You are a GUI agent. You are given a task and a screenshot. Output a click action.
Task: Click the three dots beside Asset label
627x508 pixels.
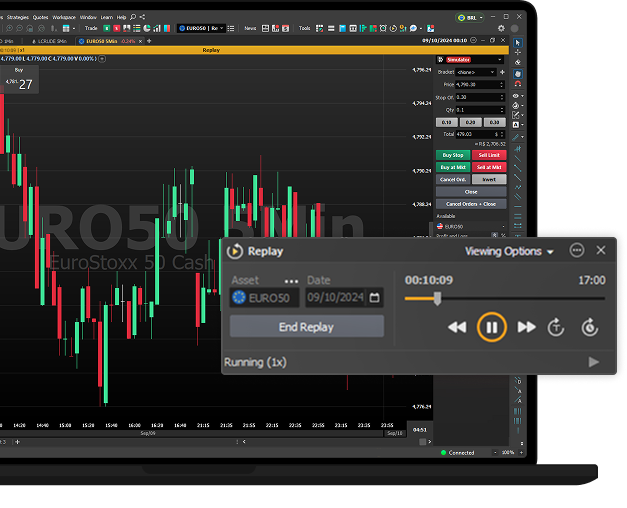coord(291,282)
